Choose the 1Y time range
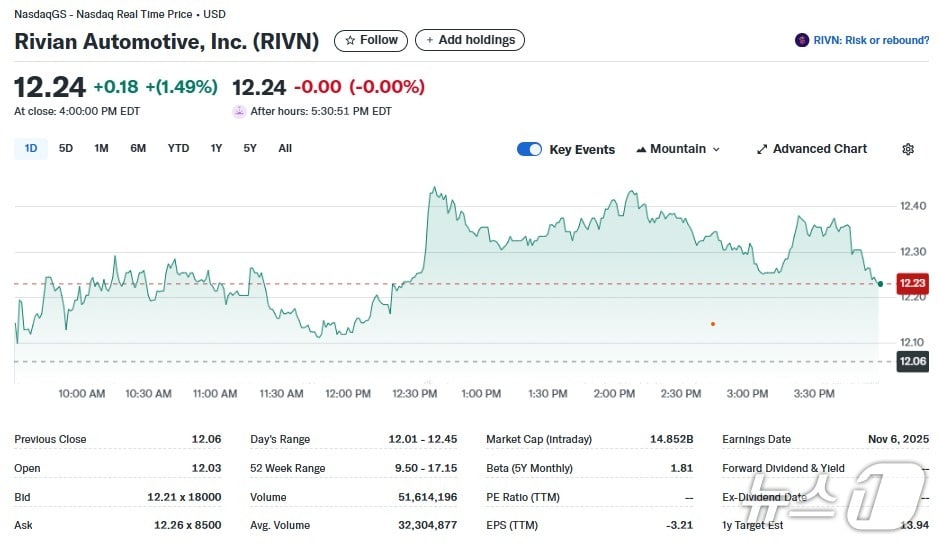939x544 pixels. coord(216,148)
